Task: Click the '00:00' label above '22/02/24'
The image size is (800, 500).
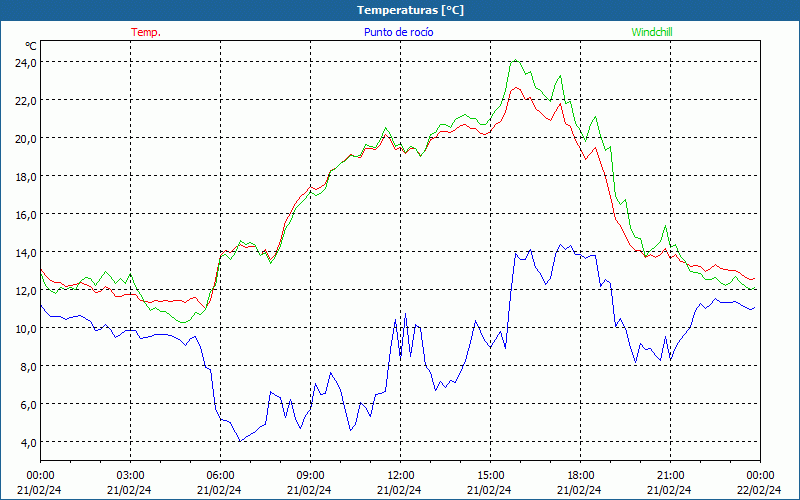Action: click(x=760, y=476)
